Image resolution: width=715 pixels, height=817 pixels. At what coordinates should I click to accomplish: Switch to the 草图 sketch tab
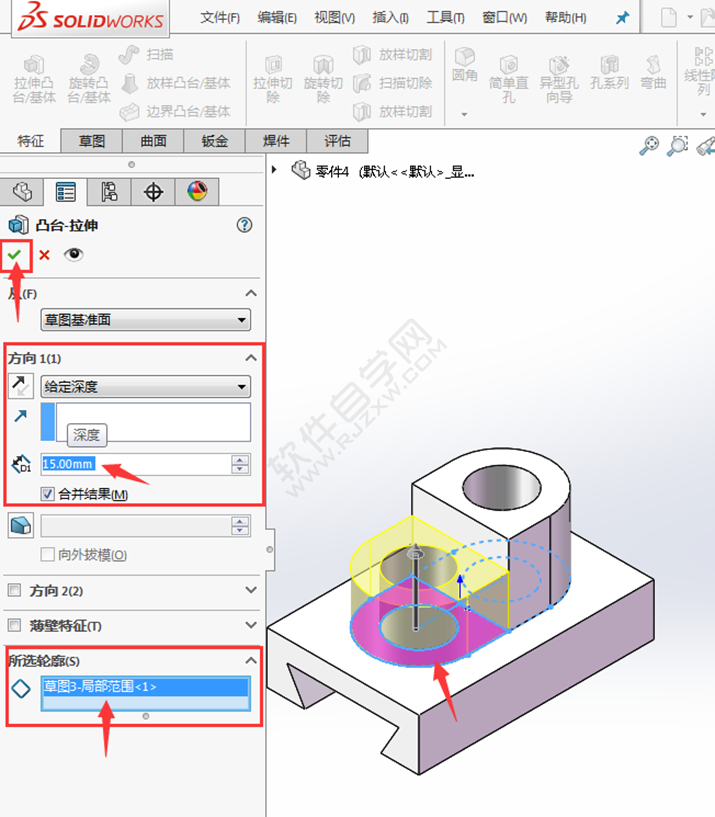pyautogui.click(x=92, y=141)
